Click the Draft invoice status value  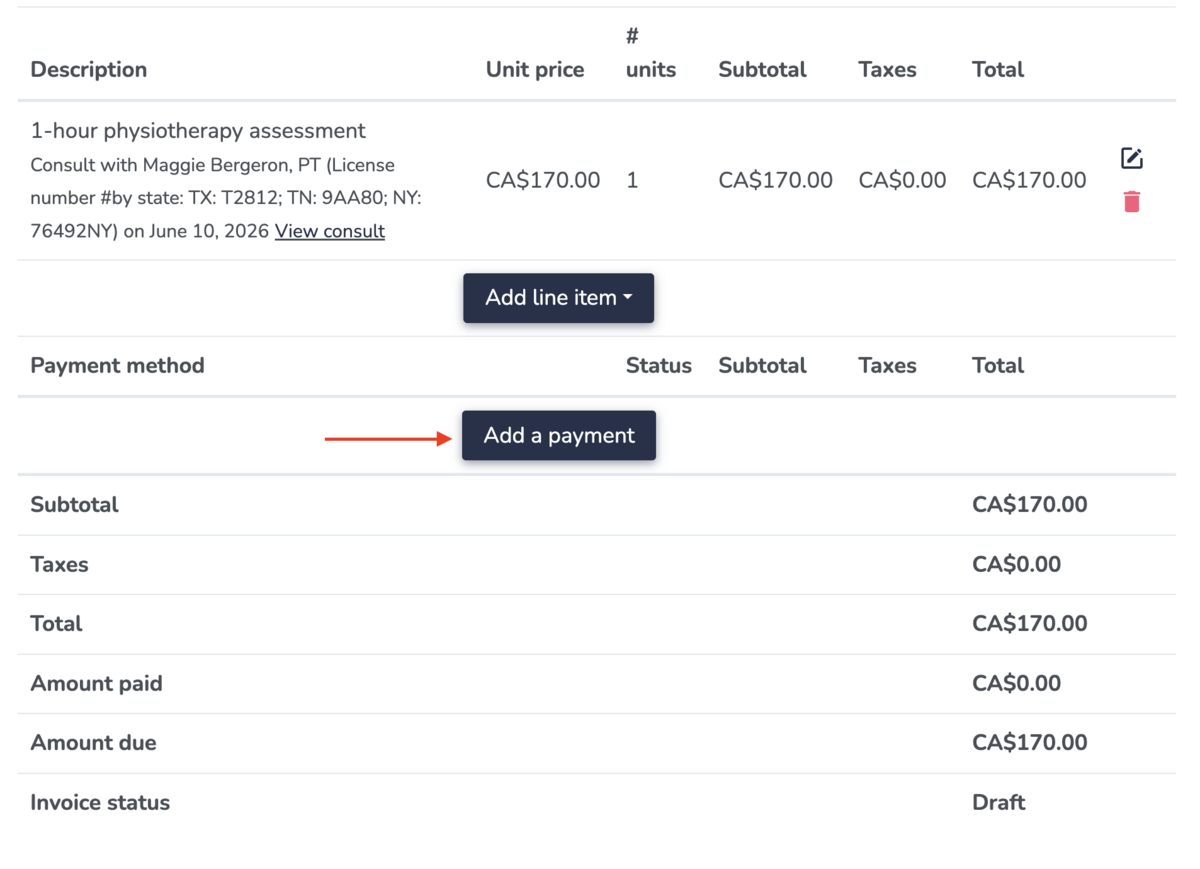click(x=999, y=802)
